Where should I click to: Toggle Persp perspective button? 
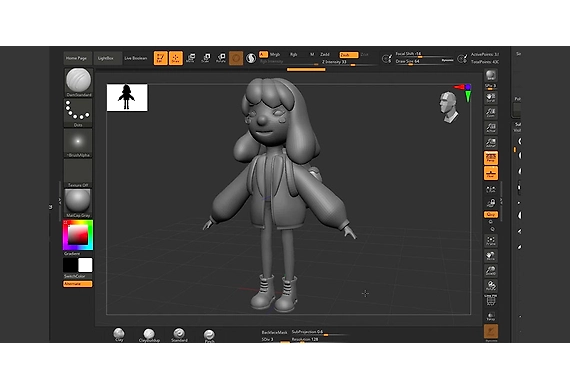pyautogui.click(x=491, y=158)
